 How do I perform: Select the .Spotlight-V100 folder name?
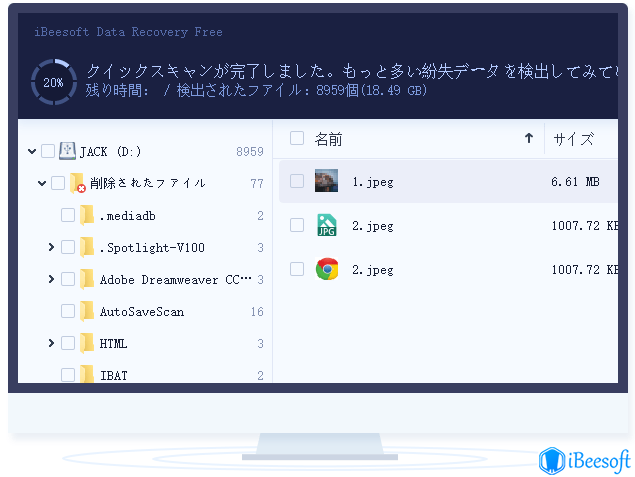click(x=152, y=247)
